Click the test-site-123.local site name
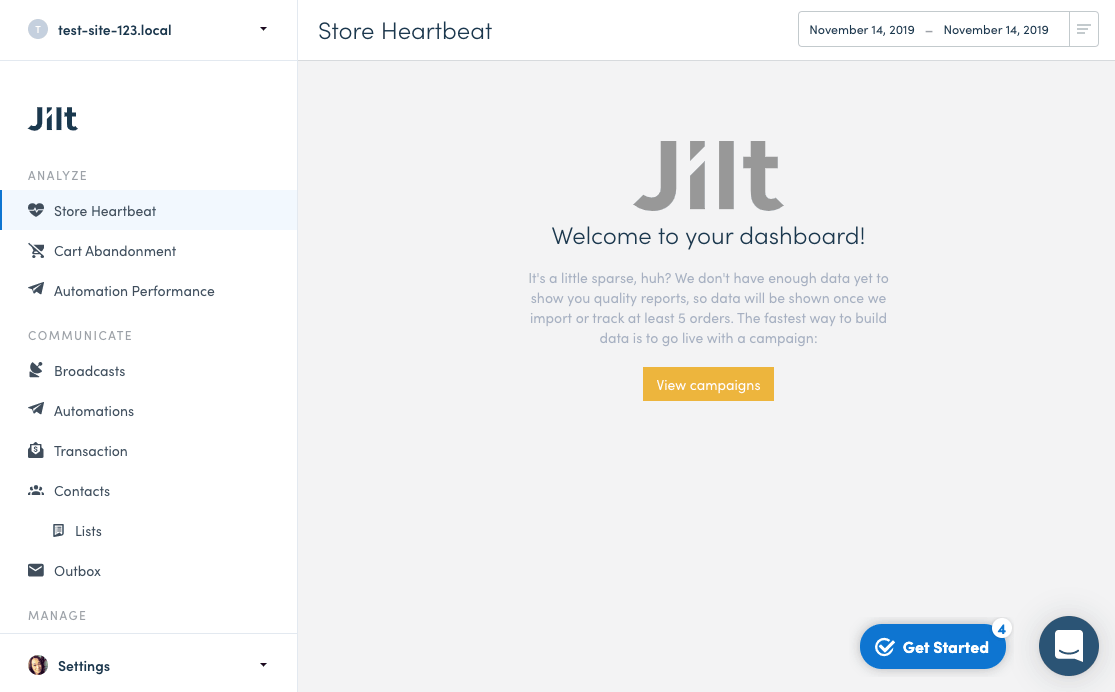 114,30
